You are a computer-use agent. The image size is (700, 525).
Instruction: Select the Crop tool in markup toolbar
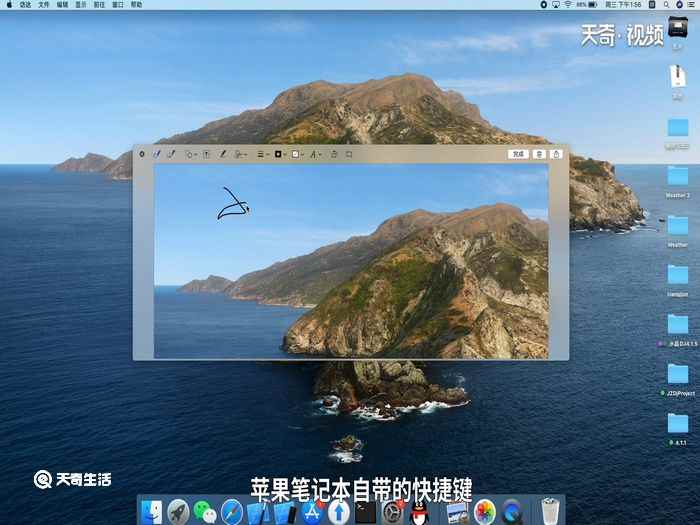[x=350, y=154]
